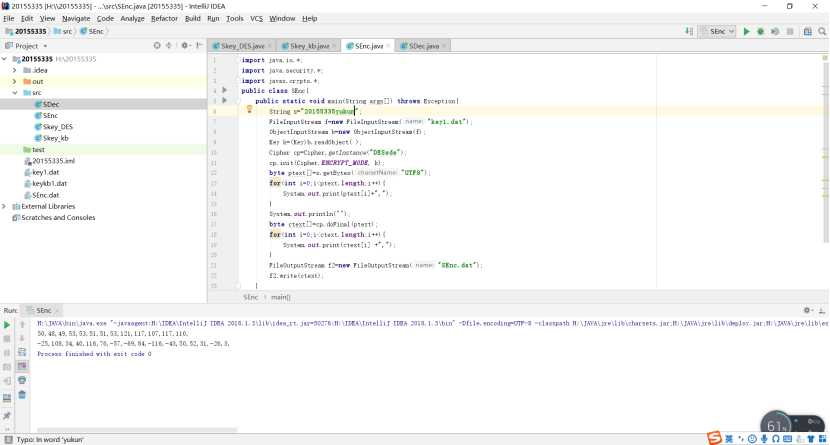
Task: Toggle the pin tab icon in the Run panel
Action: pyautogui.click(x=7, y=414)
